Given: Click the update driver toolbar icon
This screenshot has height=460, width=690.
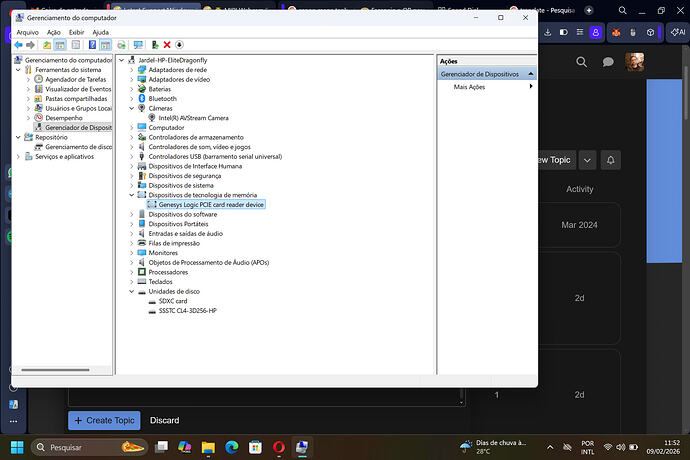Looking at the screenshot, I should [x=154, y=45].
